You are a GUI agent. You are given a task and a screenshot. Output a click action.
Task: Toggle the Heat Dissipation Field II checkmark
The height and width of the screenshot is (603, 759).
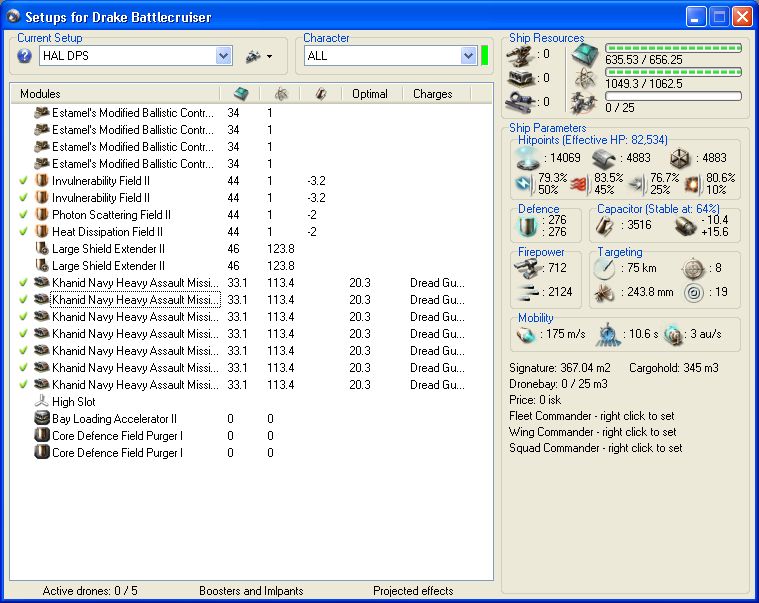23,232
